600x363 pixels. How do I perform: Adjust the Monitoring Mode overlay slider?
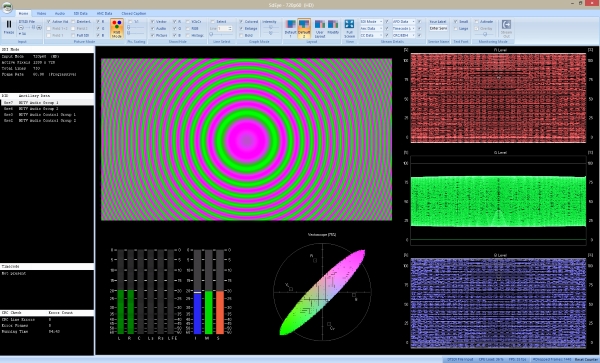coord(484,34)
